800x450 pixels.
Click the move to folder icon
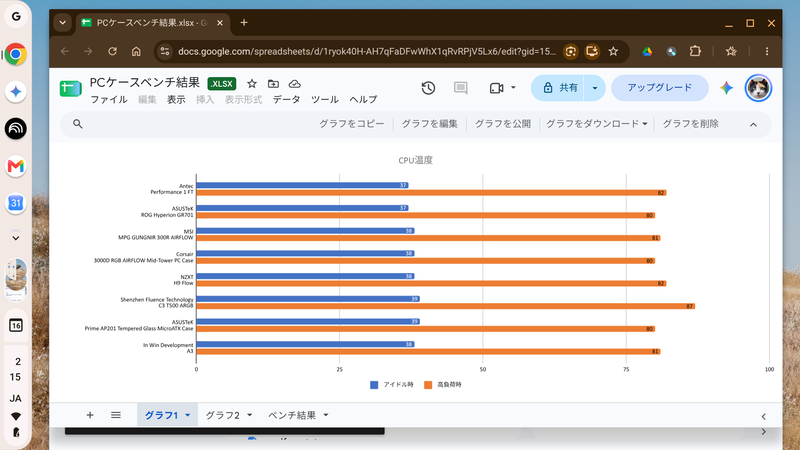[x=273, y=84]
